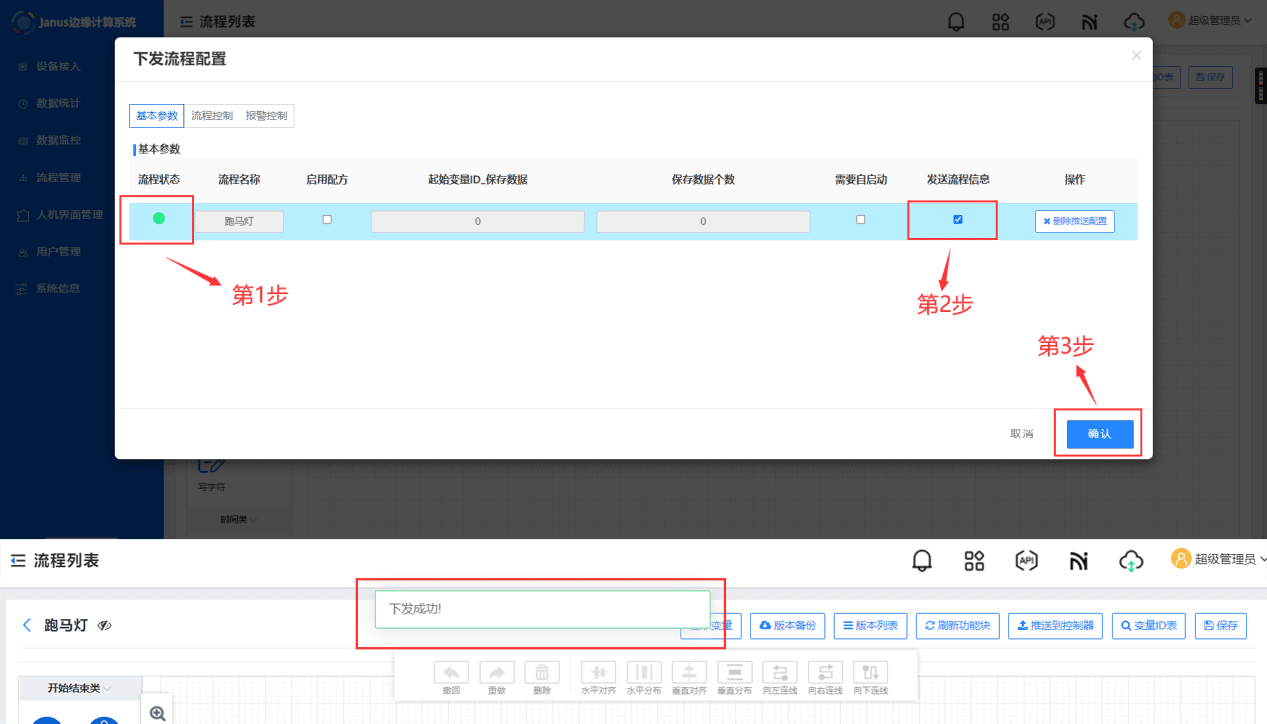Click the 水平对齐 align icon
The width and height of the screenshot is (1267, 724).
coord(598,673)
